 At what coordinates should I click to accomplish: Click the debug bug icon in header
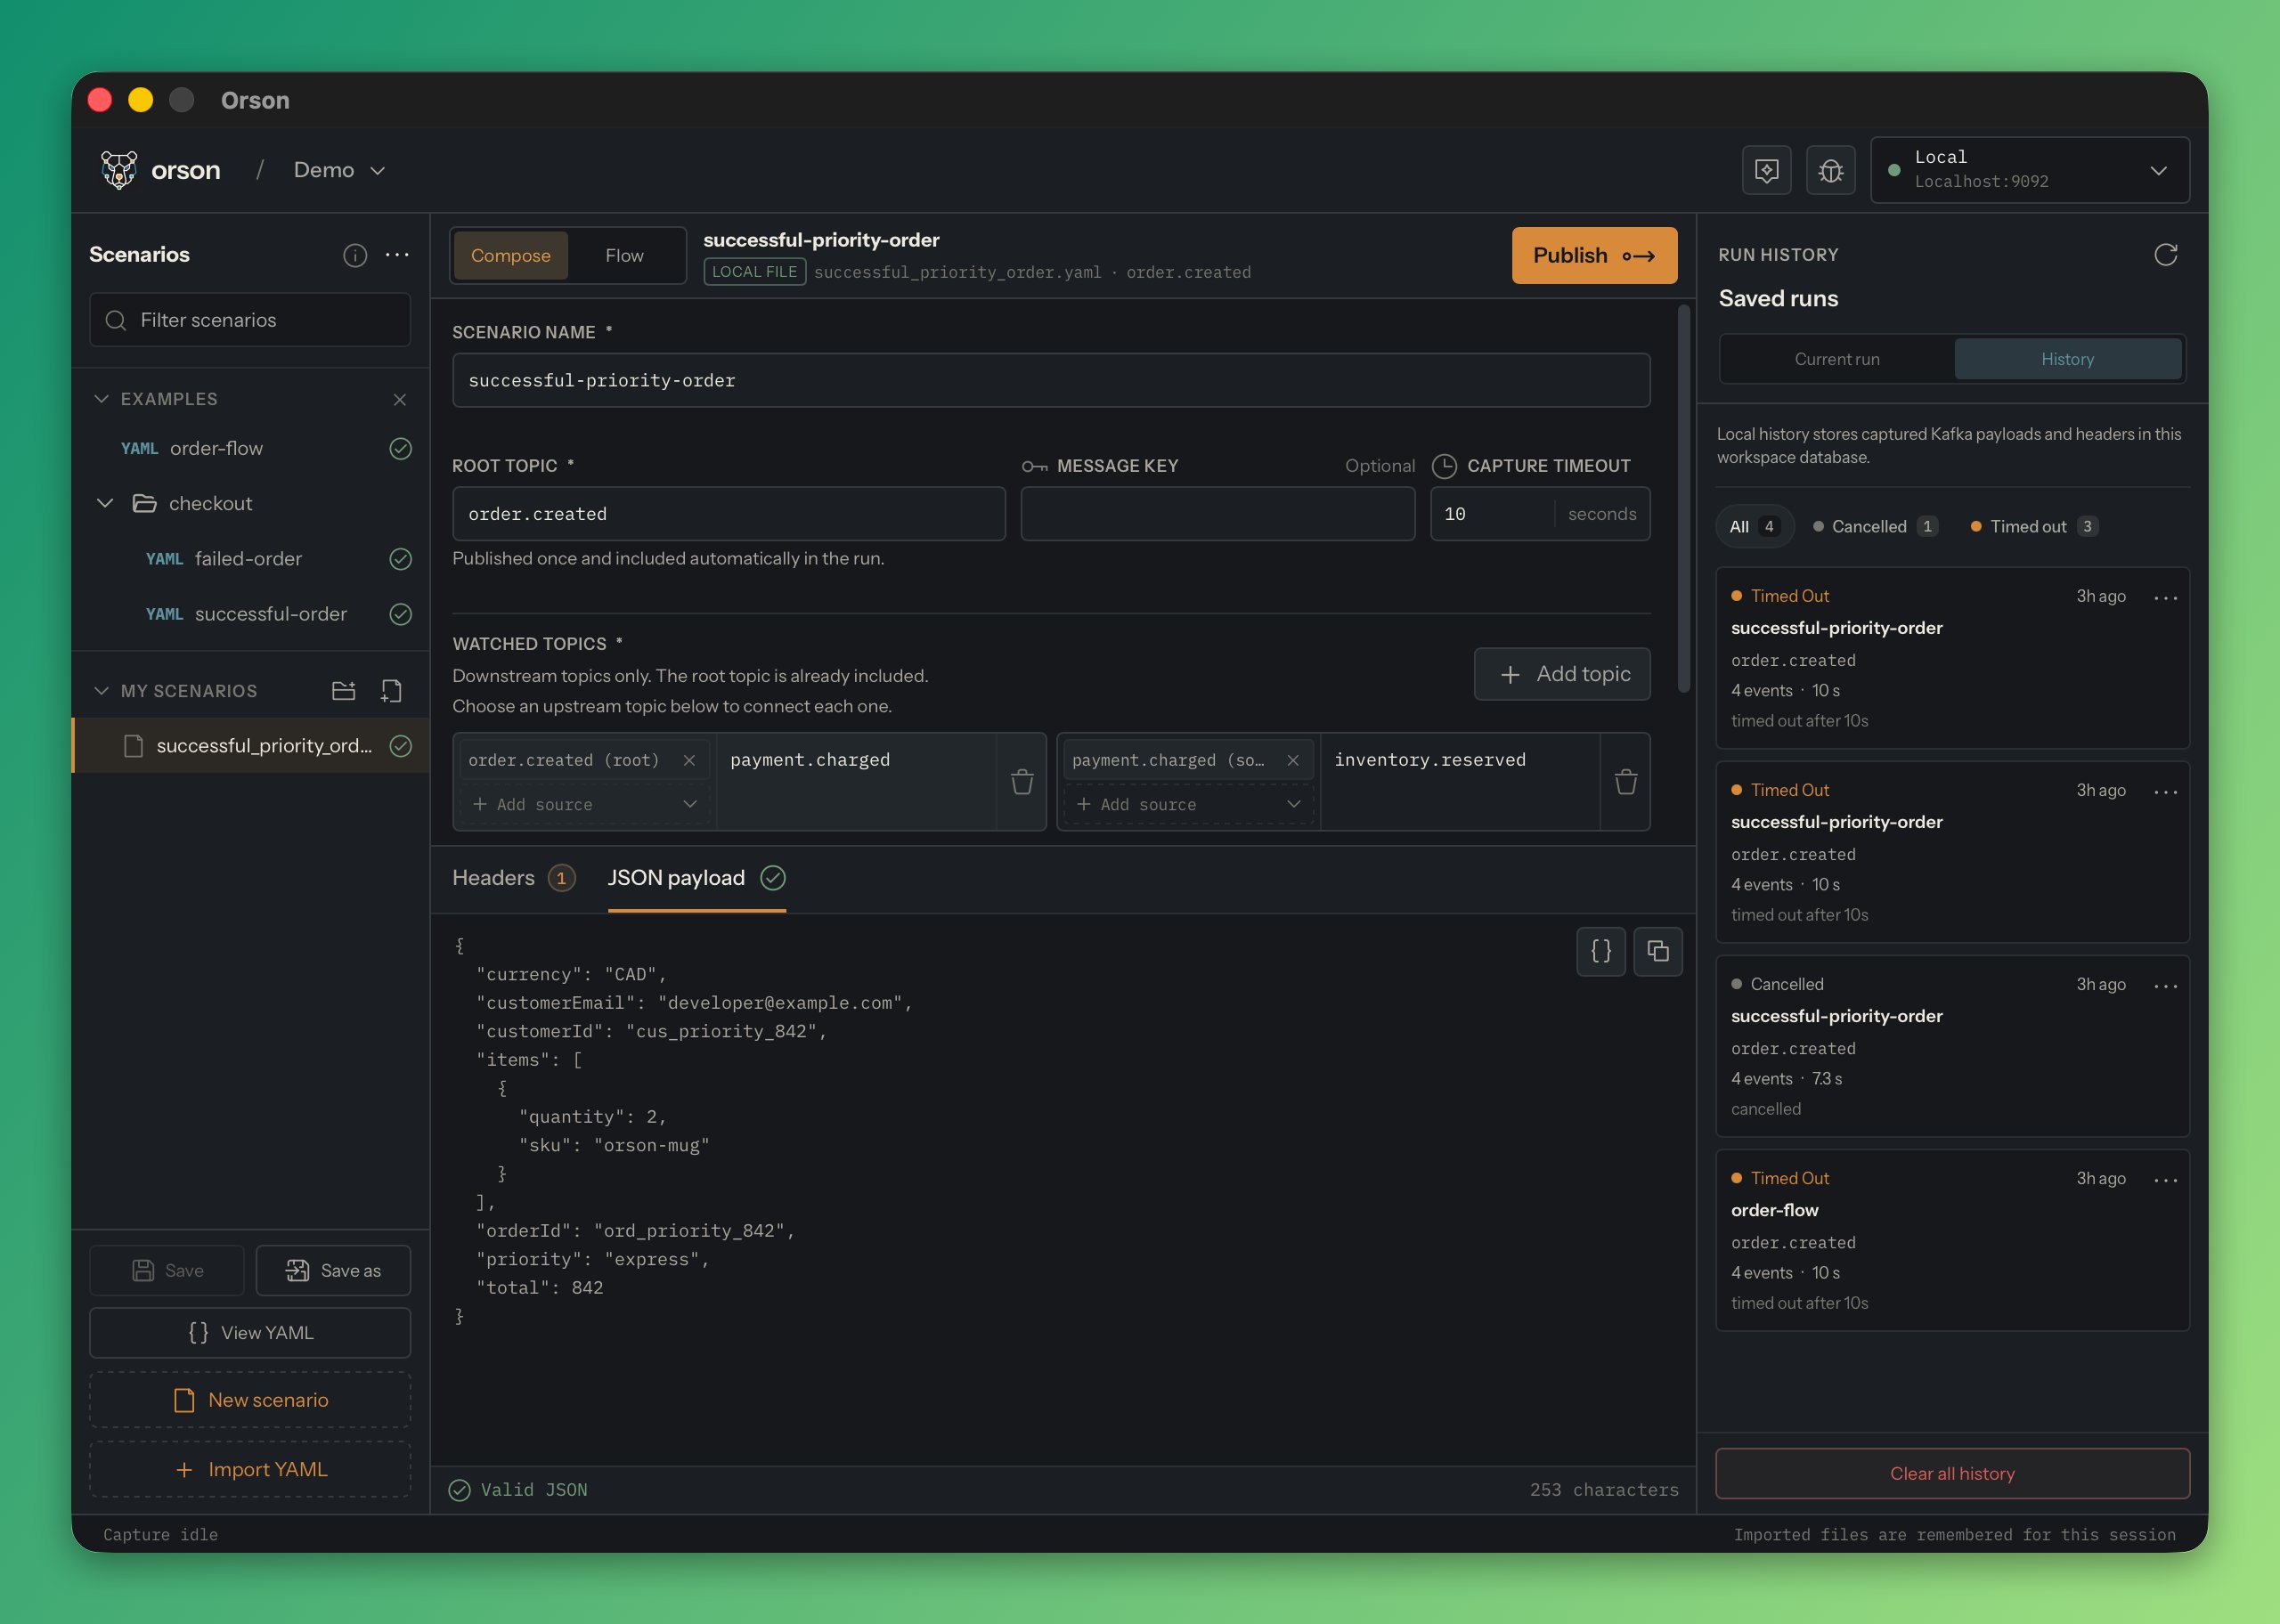(x=1831, y=171)
